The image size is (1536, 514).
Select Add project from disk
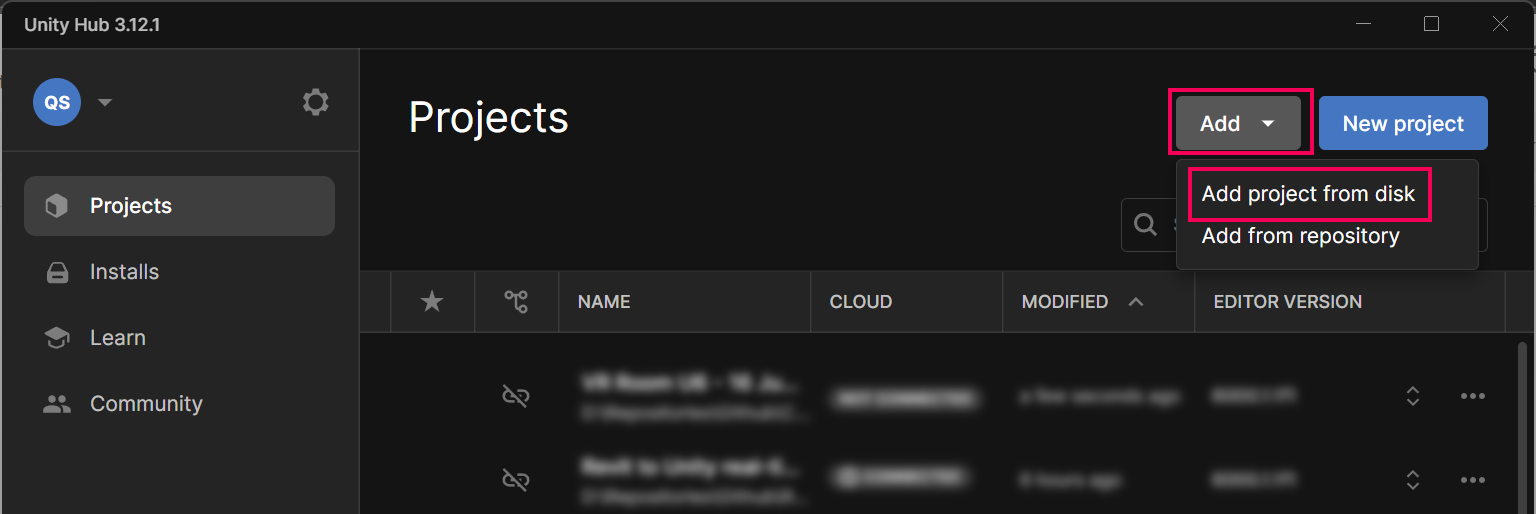tap(1308, 194)
